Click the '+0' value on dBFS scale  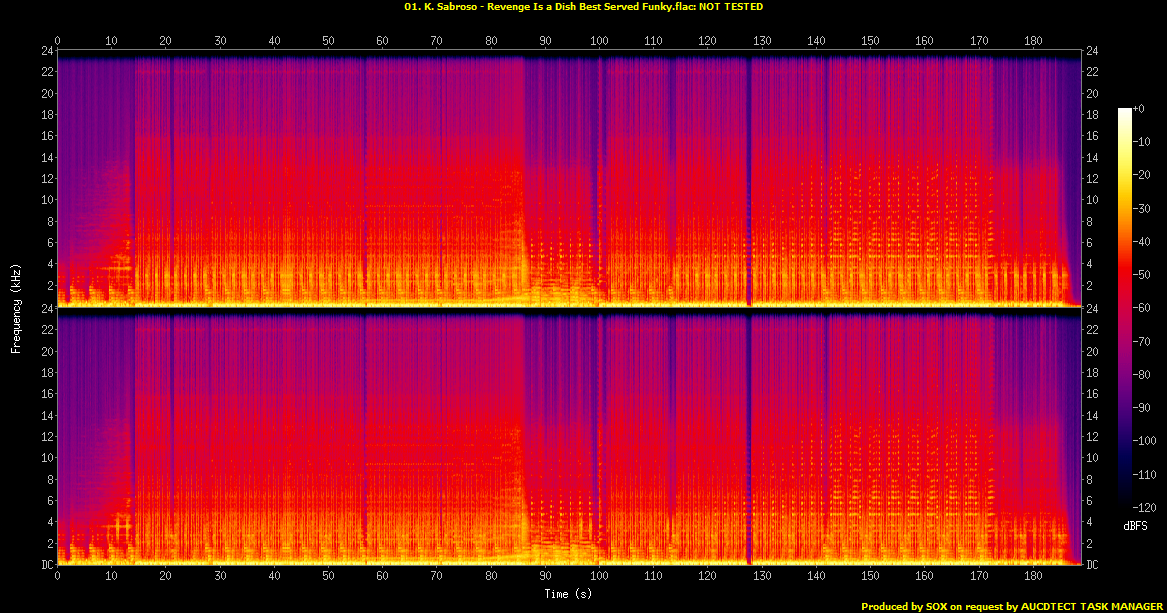point(1139,109)
